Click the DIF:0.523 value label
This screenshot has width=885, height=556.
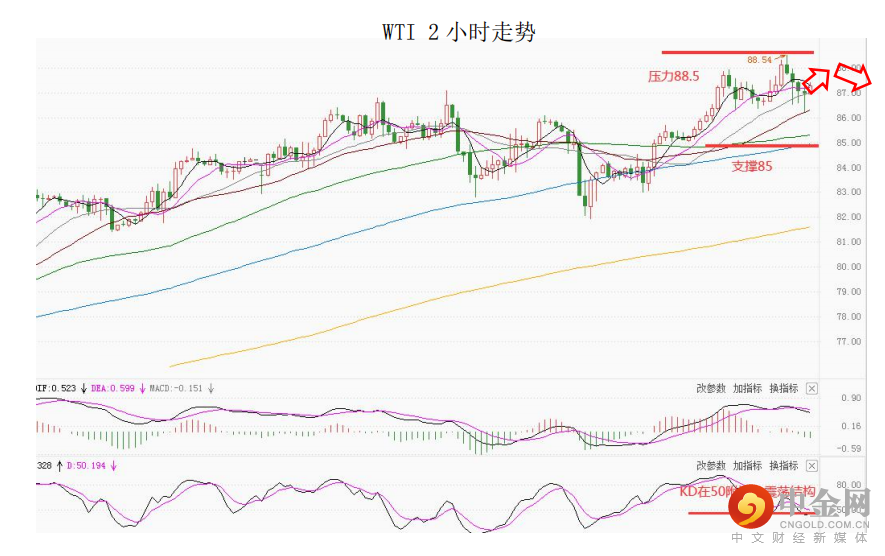(56, 388)
